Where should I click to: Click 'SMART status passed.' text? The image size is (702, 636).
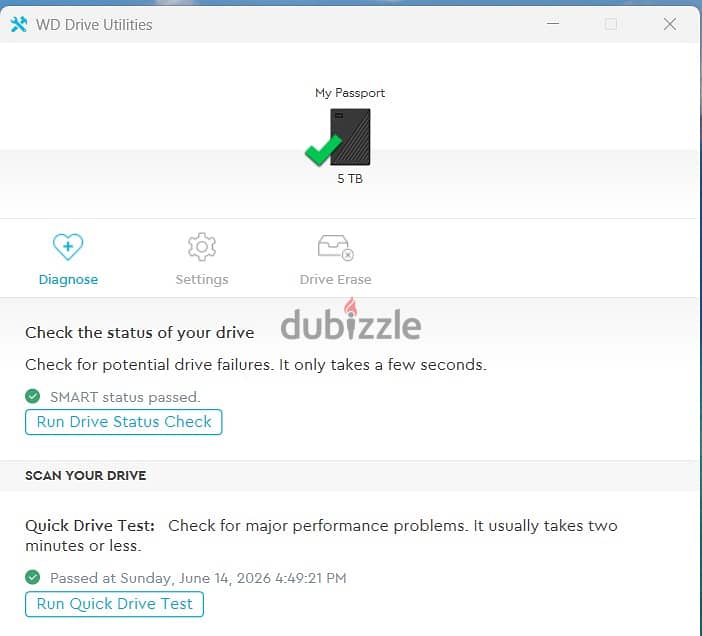(125, 397)
